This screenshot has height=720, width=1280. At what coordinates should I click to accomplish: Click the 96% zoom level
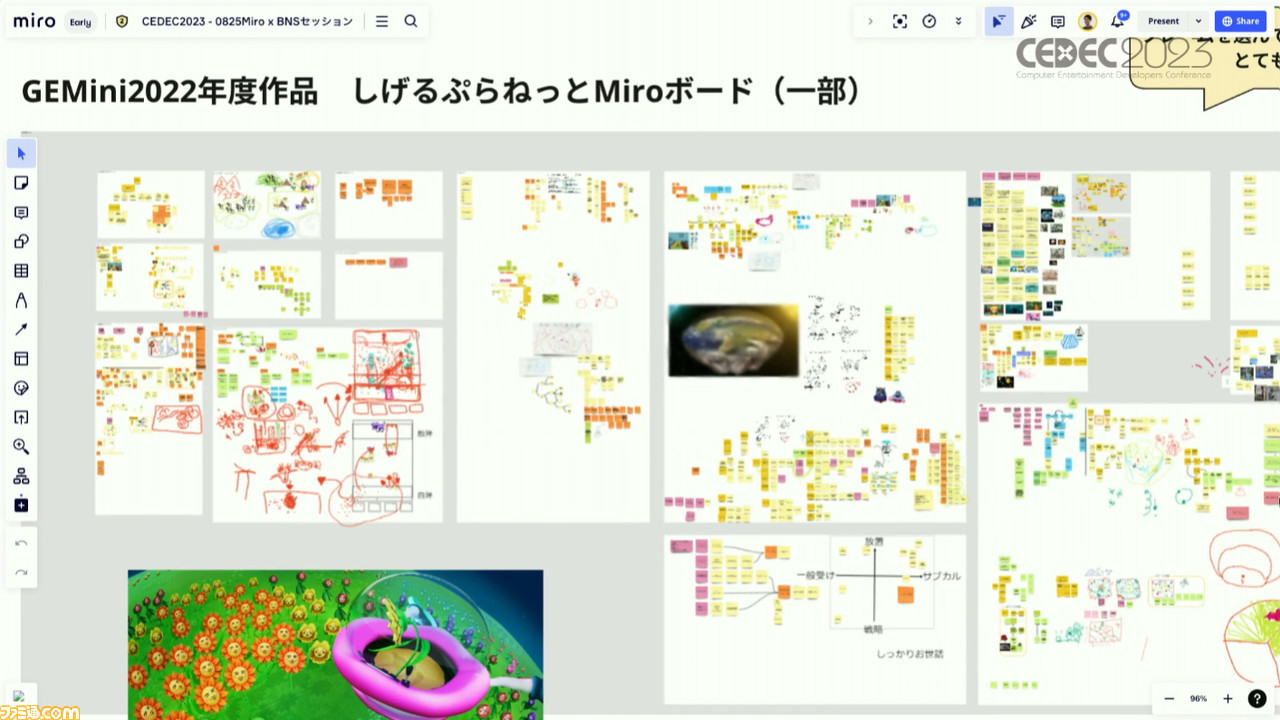(1198, 698)
